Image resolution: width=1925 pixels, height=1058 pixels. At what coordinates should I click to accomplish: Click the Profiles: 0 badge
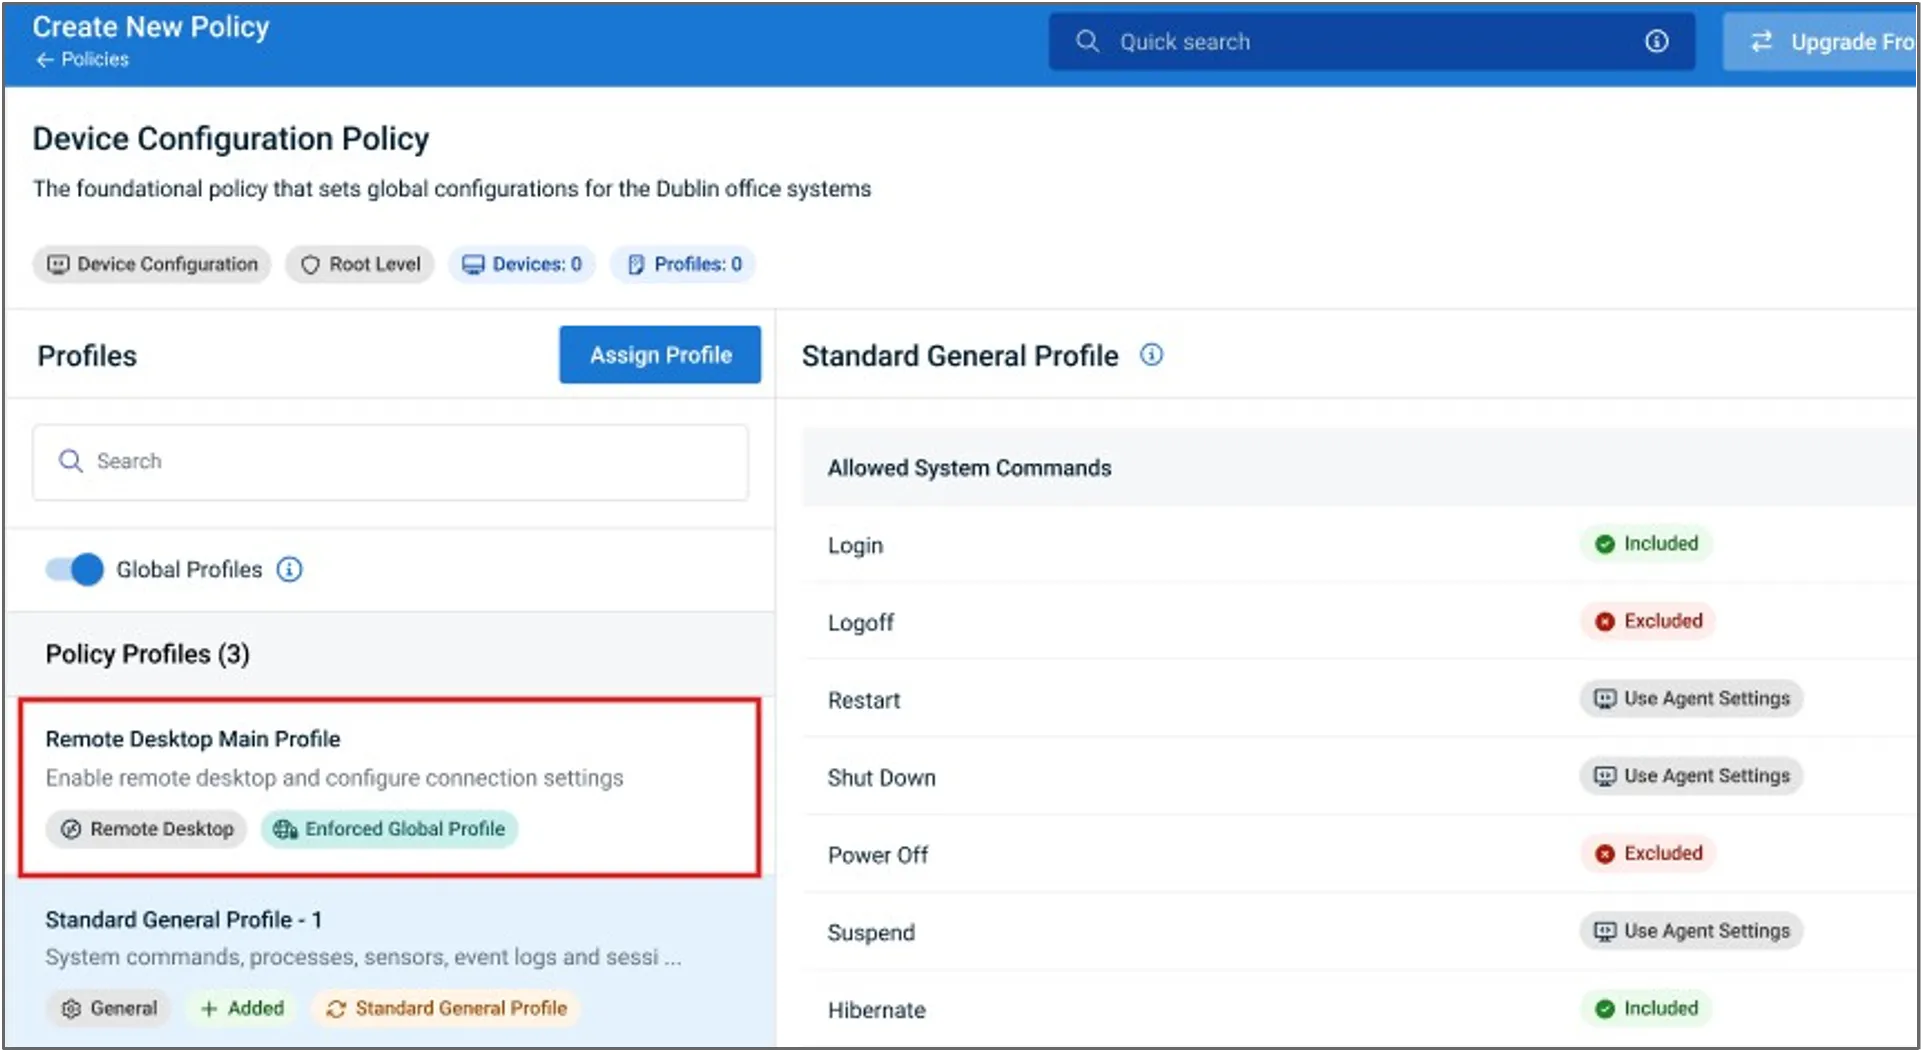pos(684,264)
